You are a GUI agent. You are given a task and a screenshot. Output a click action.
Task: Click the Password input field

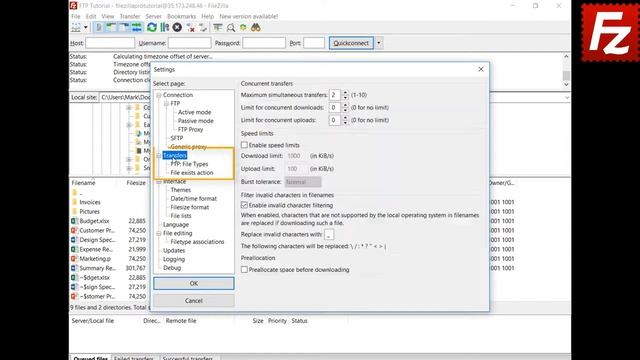[x=264, y=43]
